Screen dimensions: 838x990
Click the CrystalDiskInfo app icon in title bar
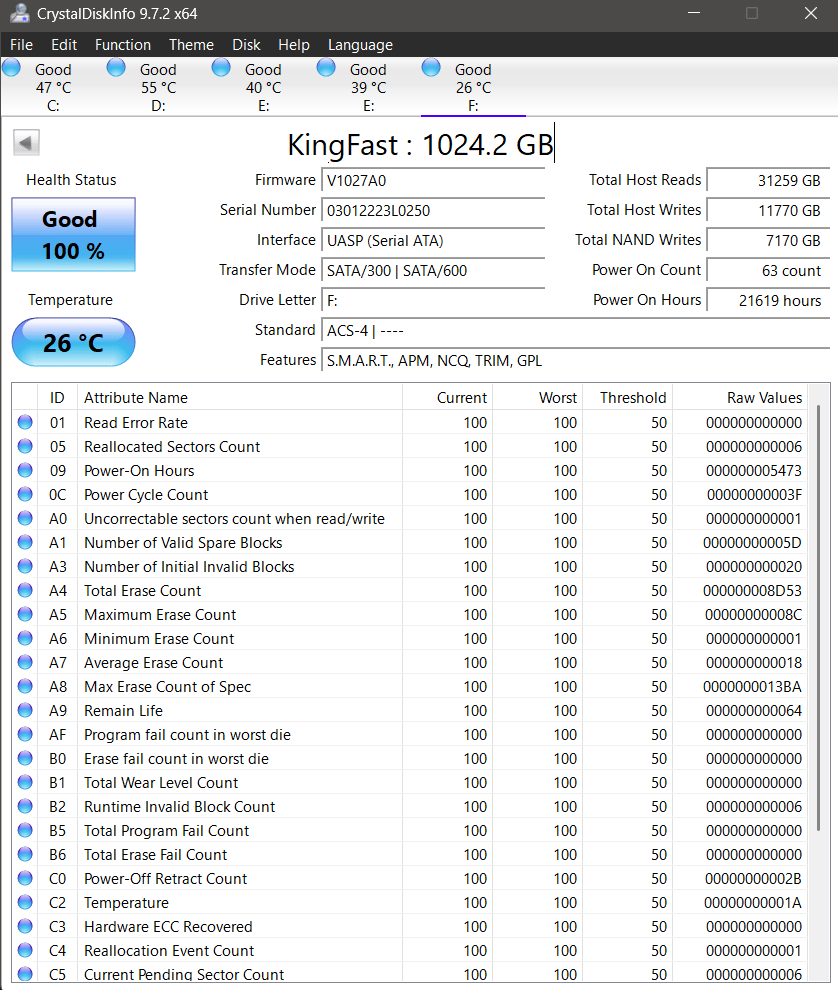click(x=20, y=13)
